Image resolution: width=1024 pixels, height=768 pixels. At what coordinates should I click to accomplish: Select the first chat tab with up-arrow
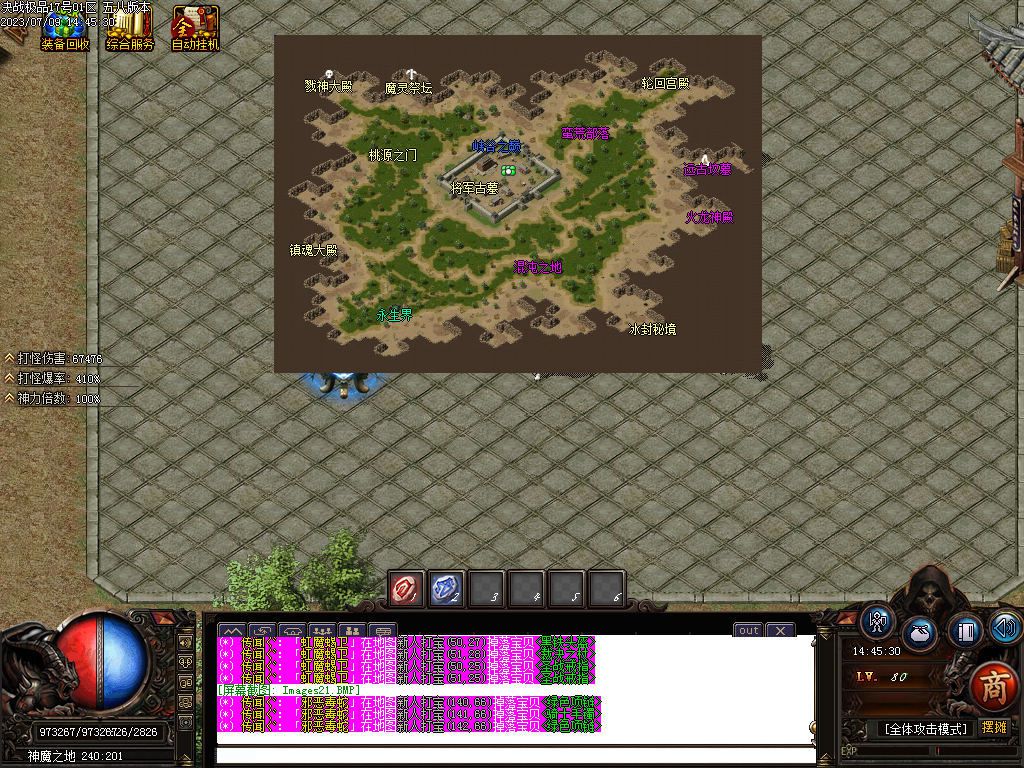[232, 630]
